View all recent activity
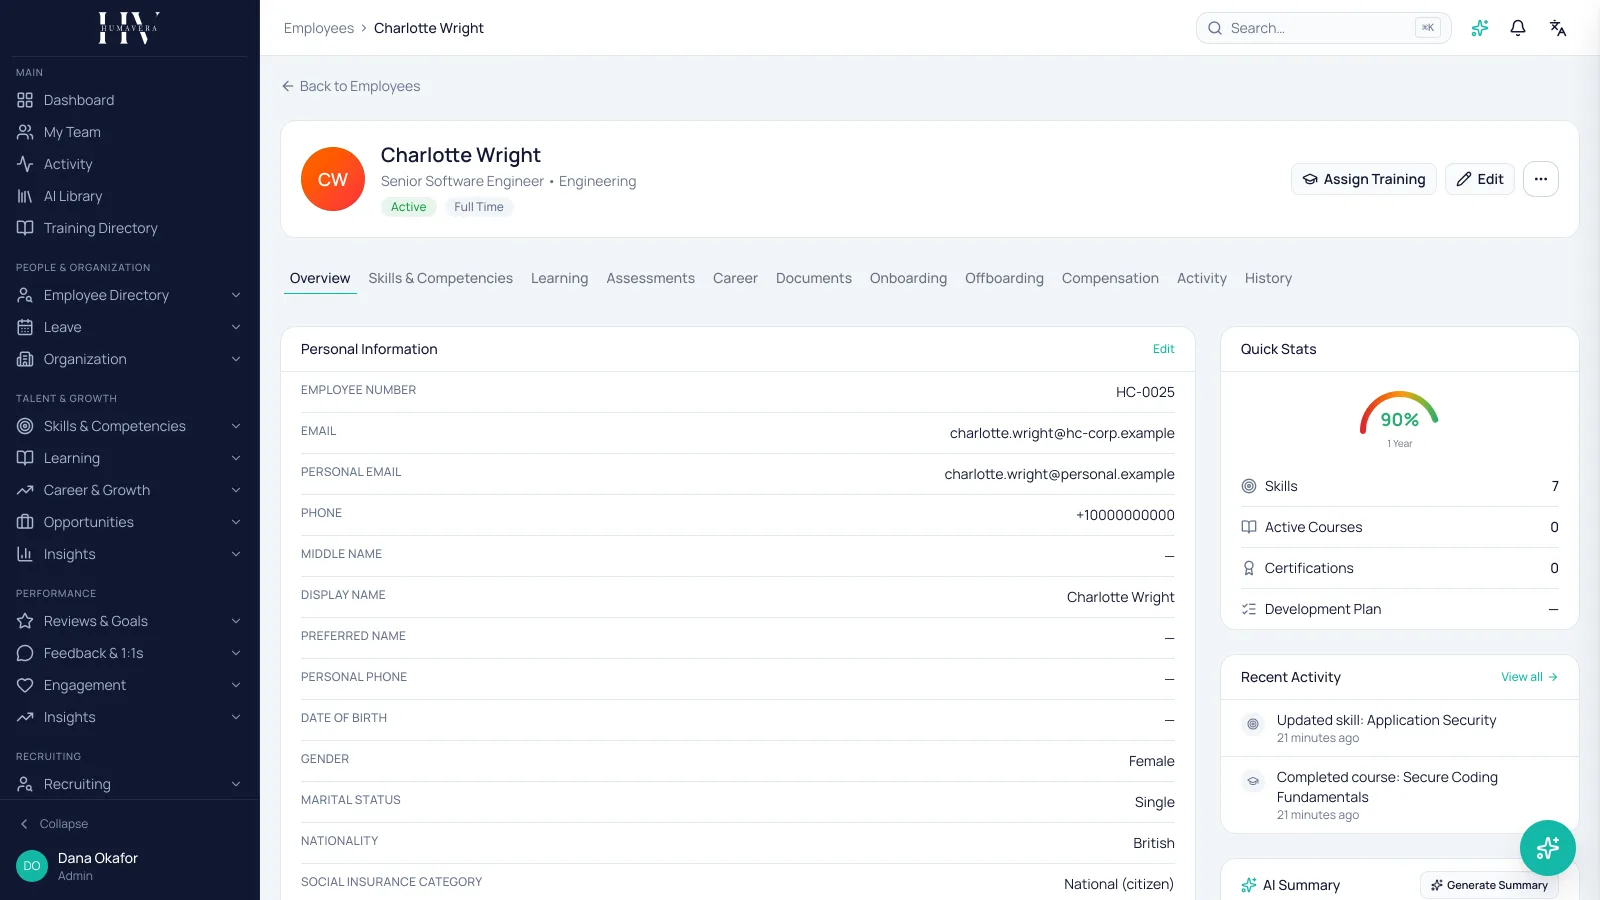 point(1529,677)
